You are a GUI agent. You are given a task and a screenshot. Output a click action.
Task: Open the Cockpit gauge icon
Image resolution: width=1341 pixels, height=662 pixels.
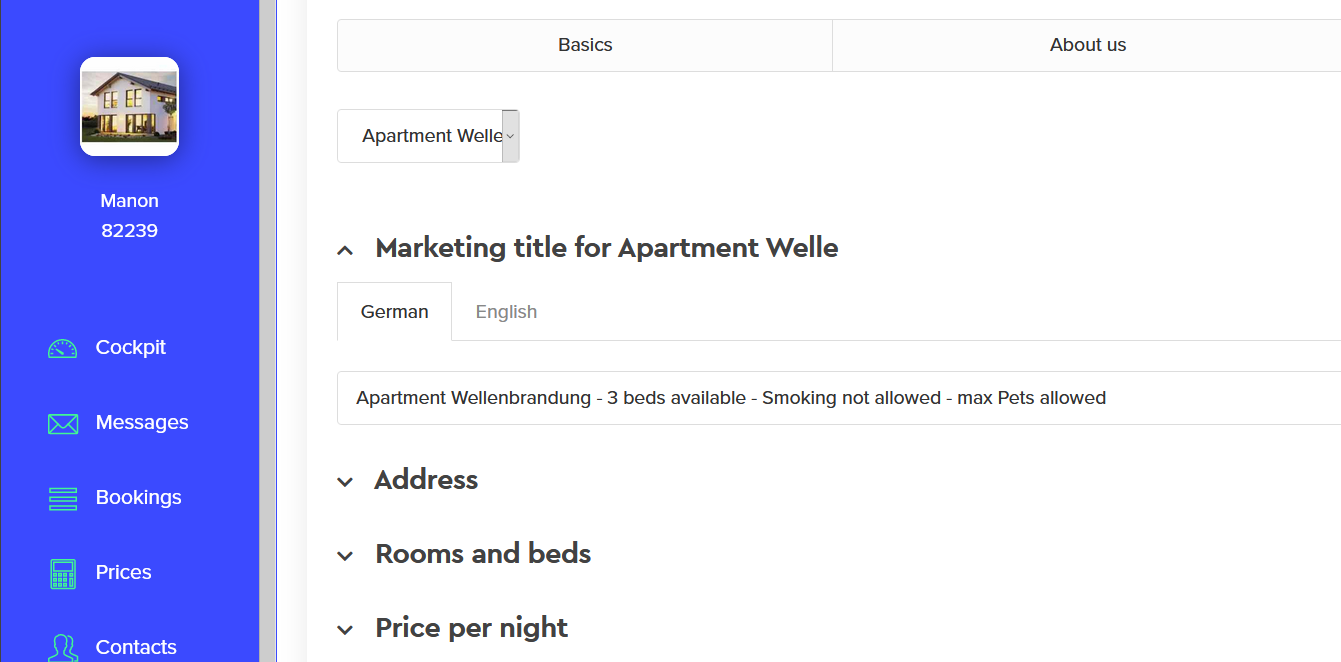(62, 348)
